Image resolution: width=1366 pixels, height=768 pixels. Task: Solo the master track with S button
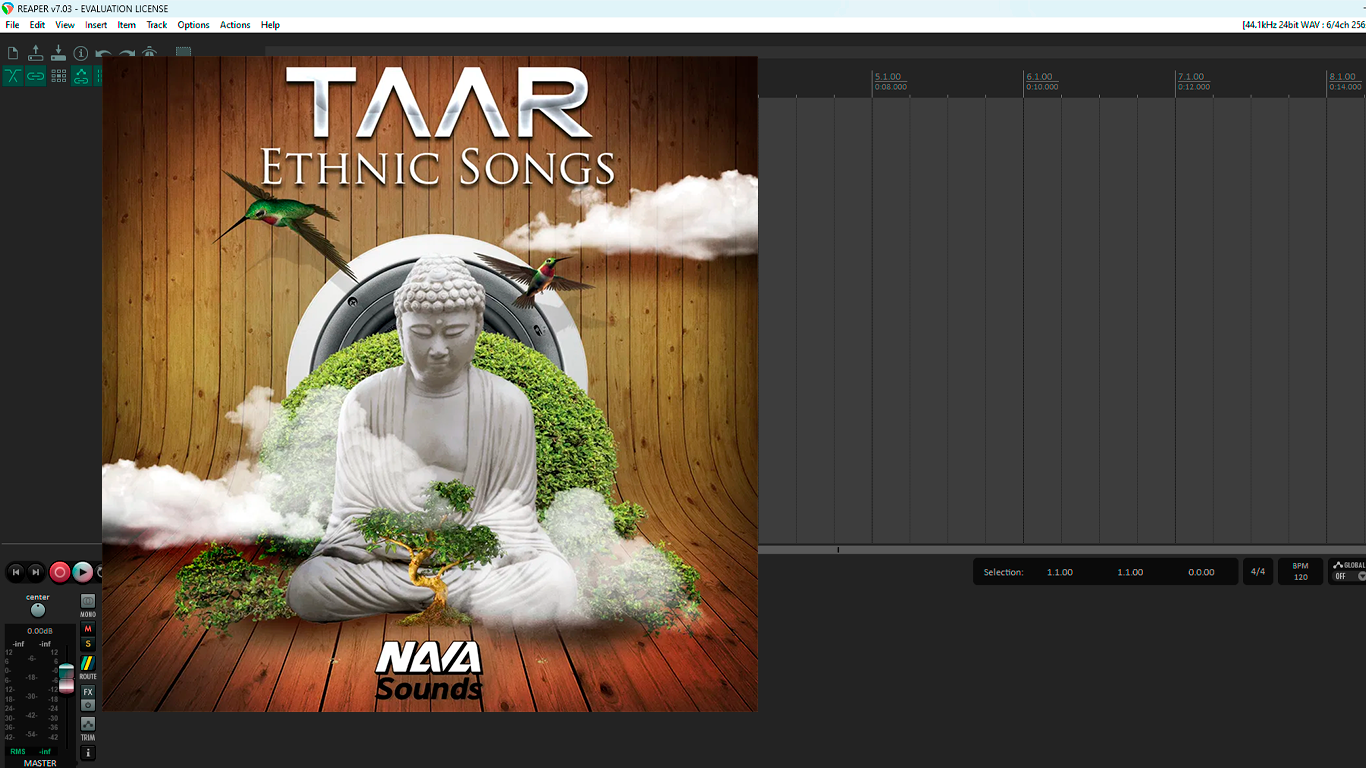[88, 644]
